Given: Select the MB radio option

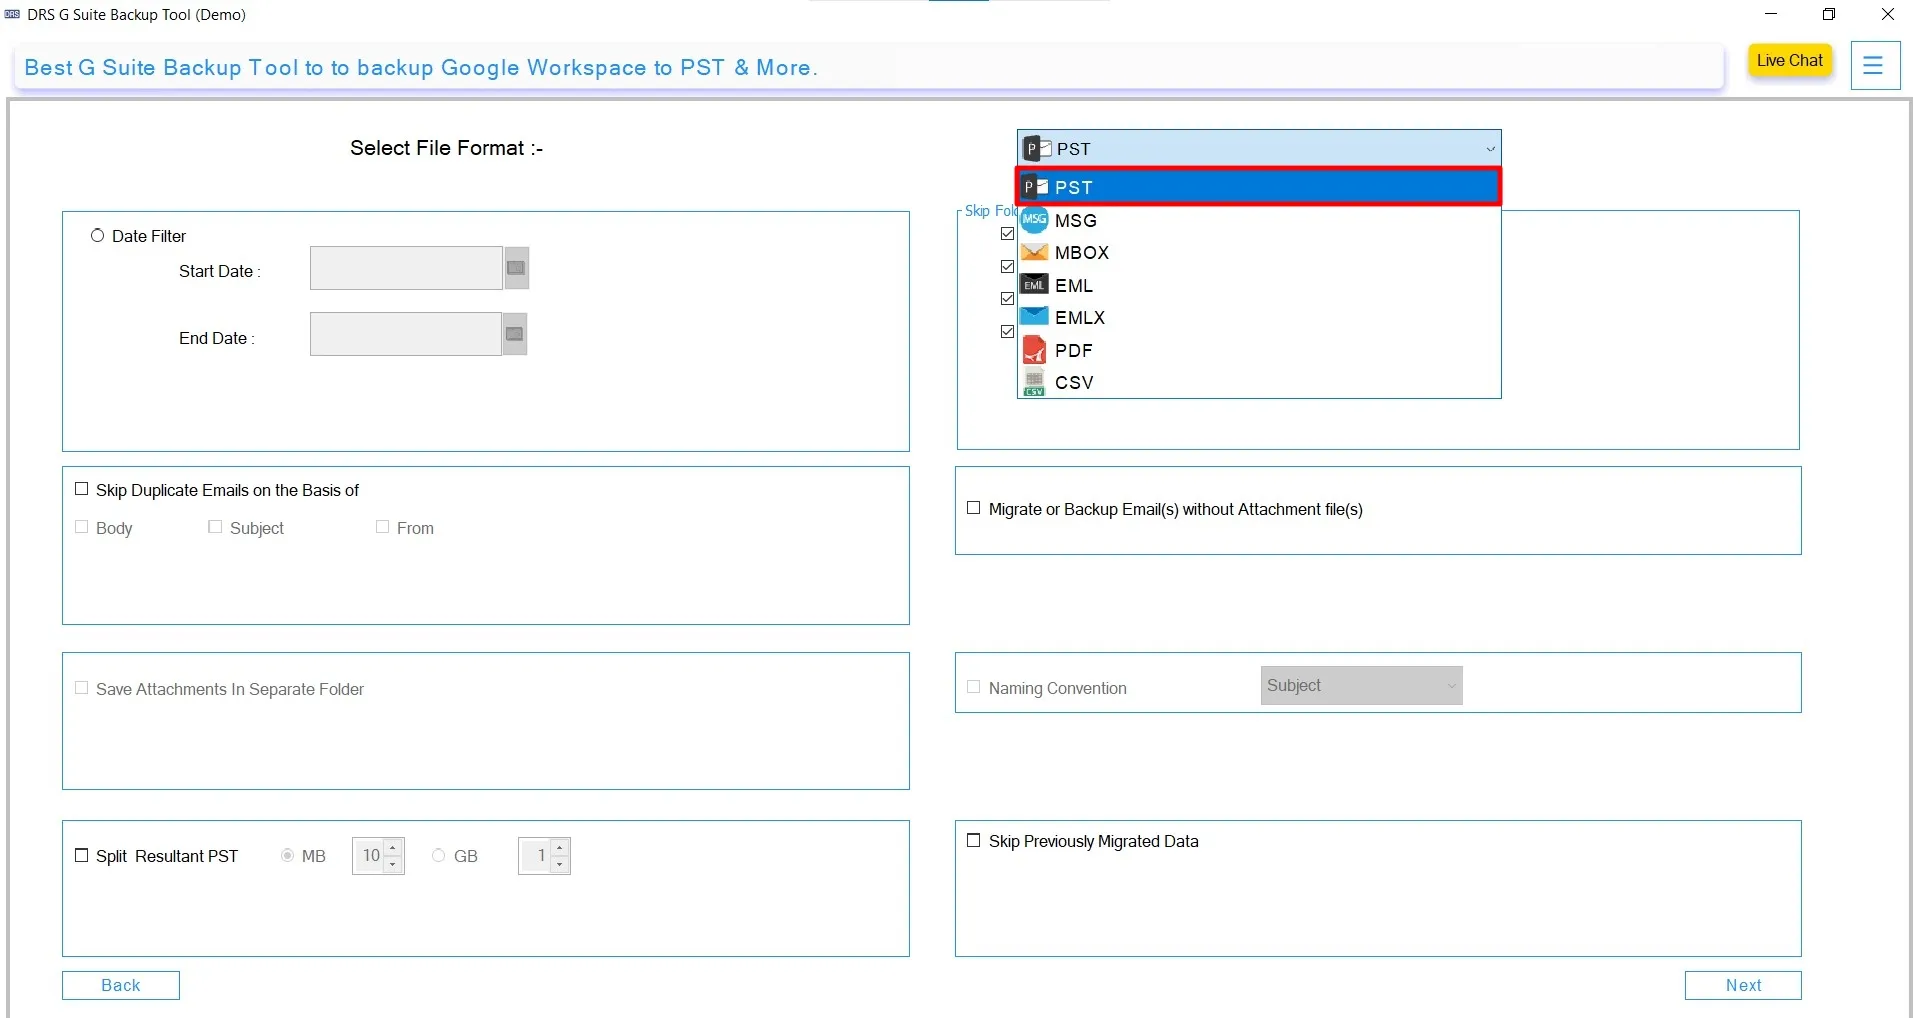Looking at the screenshot, I should (x=288, y=856).
